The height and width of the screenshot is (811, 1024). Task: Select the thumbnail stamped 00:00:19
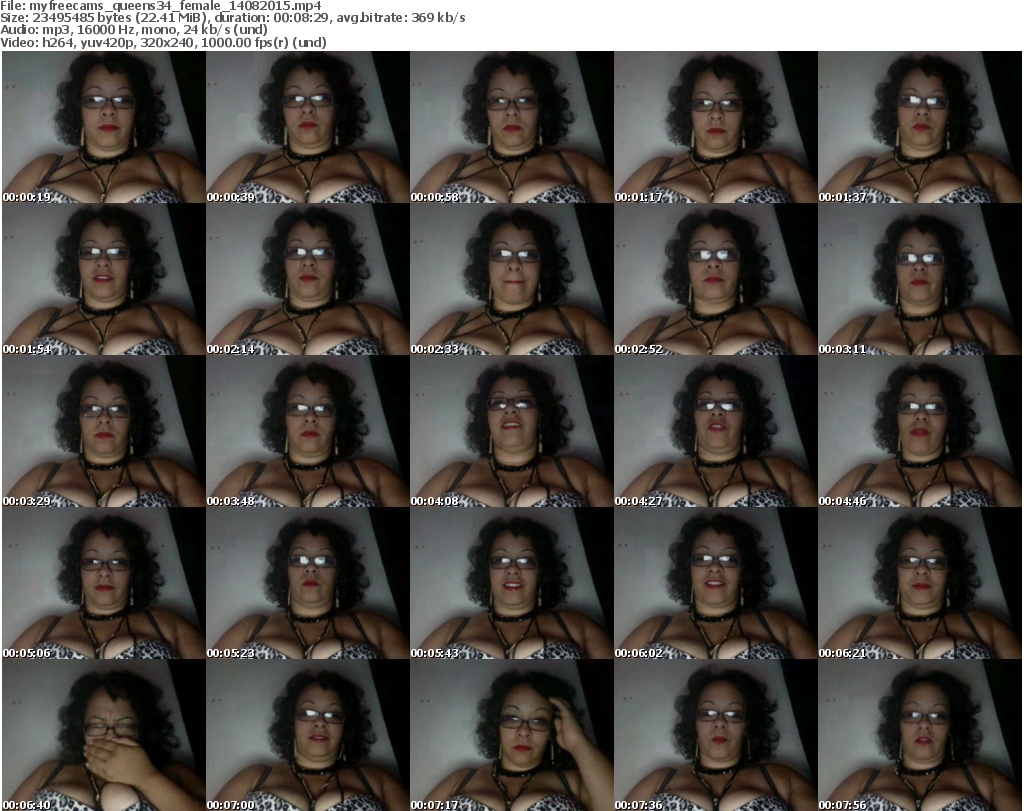(104, 127)
